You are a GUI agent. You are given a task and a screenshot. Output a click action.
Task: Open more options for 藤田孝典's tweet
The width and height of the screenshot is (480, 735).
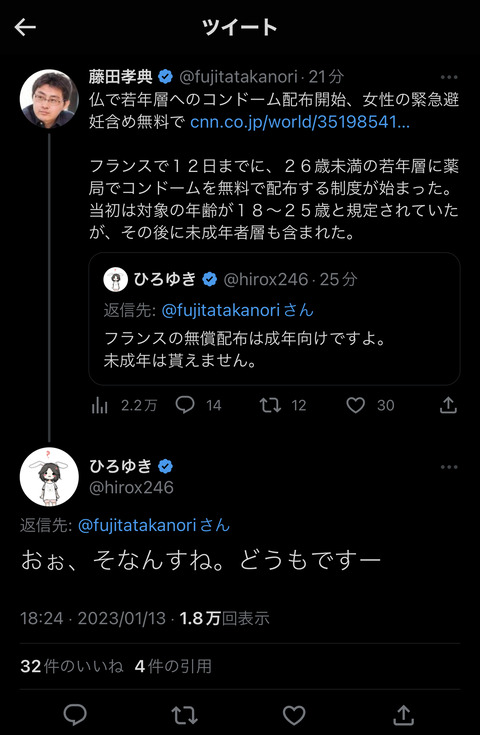click(x=449, y=77)
